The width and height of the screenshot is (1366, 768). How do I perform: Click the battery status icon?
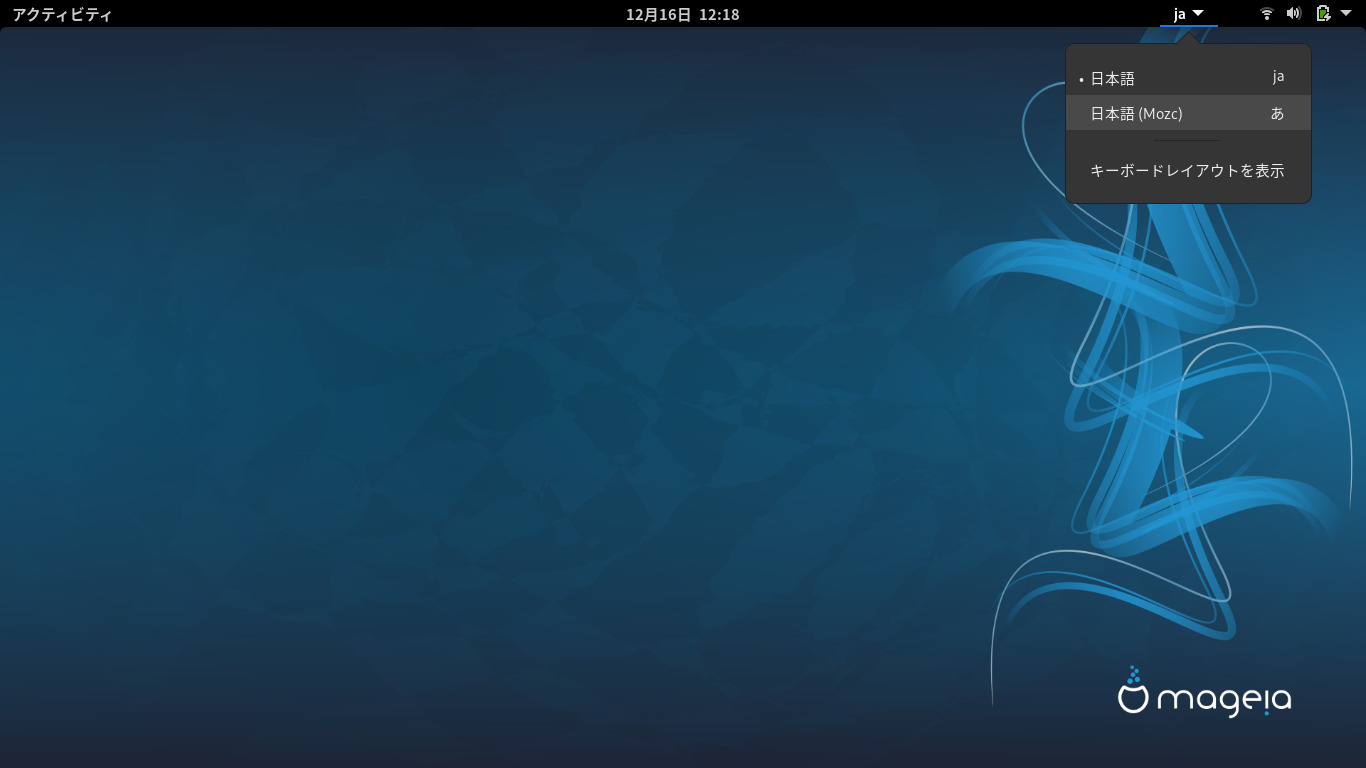pyautogui.click(x=1323, y=14)
